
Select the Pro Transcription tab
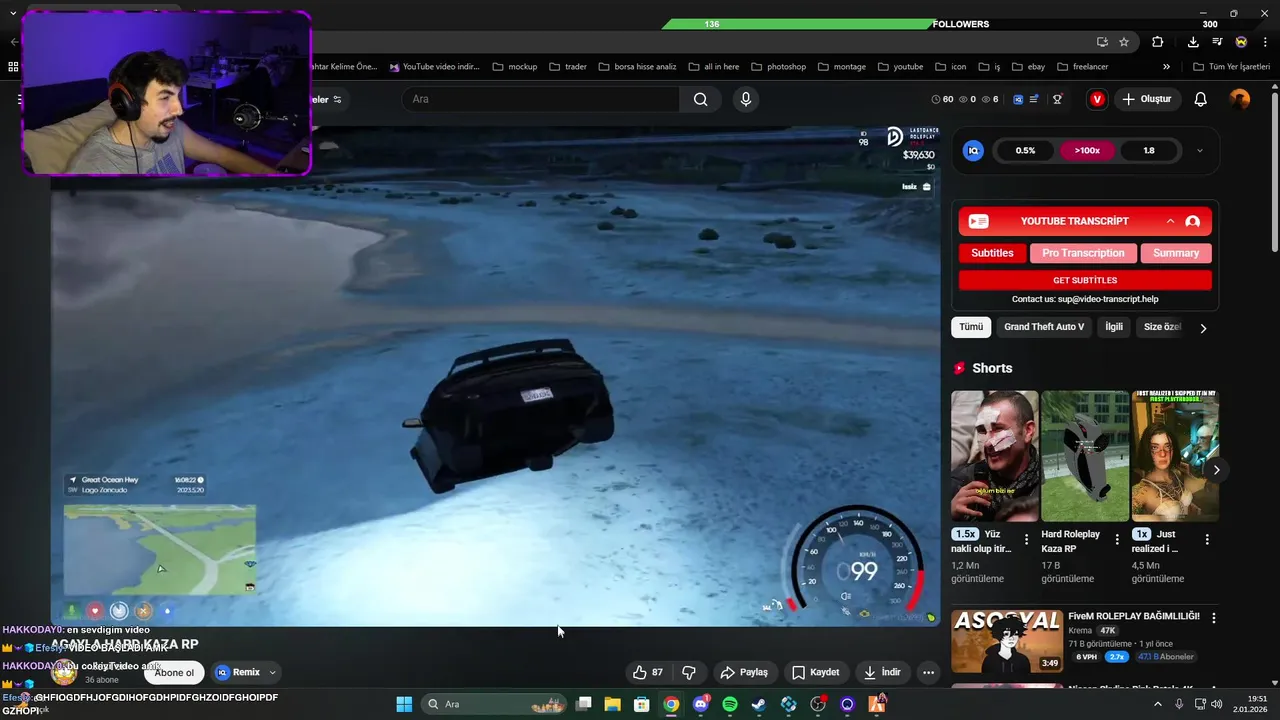click(x=1083, y=253)
